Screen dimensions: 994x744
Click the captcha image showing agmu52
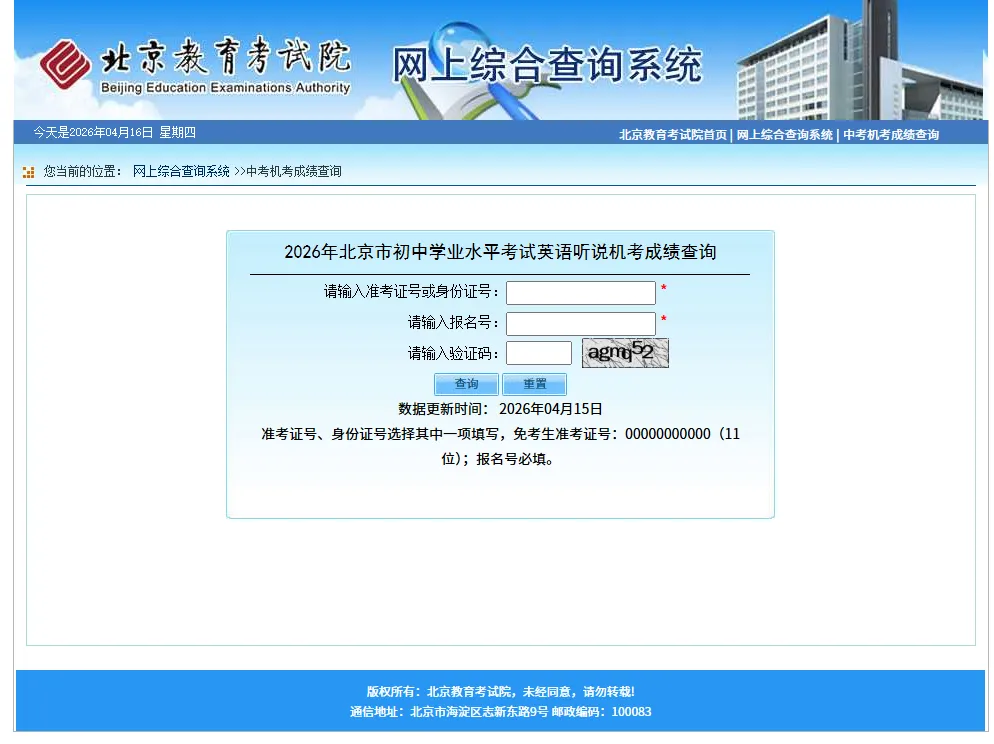pyautogui.click(x=625, y=352)
